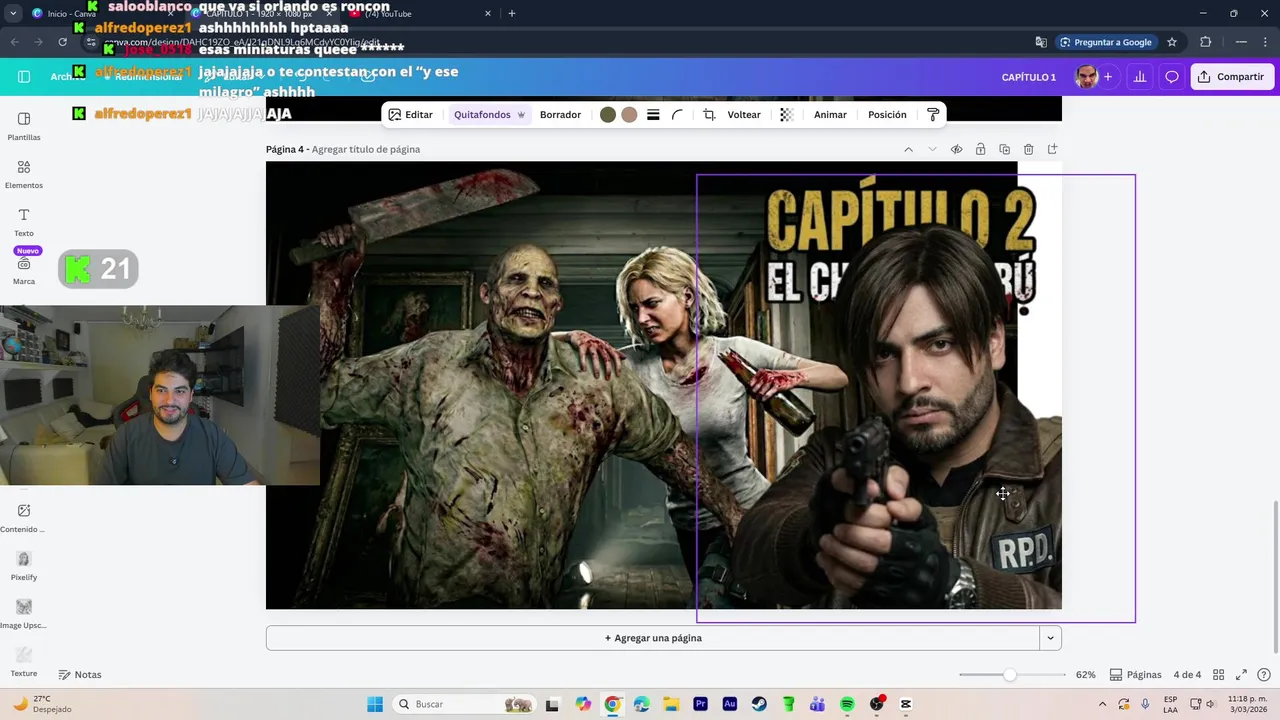The width and height of the screenshot is (1280, 720).
Task: Expand the add page dropdown arrow
Action: click(1050, 638)
